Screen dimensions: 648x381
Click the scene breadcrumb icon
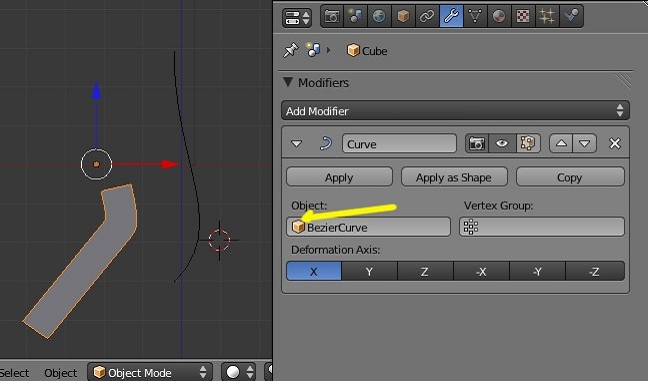pyautogui.click(x=313, y=50)
